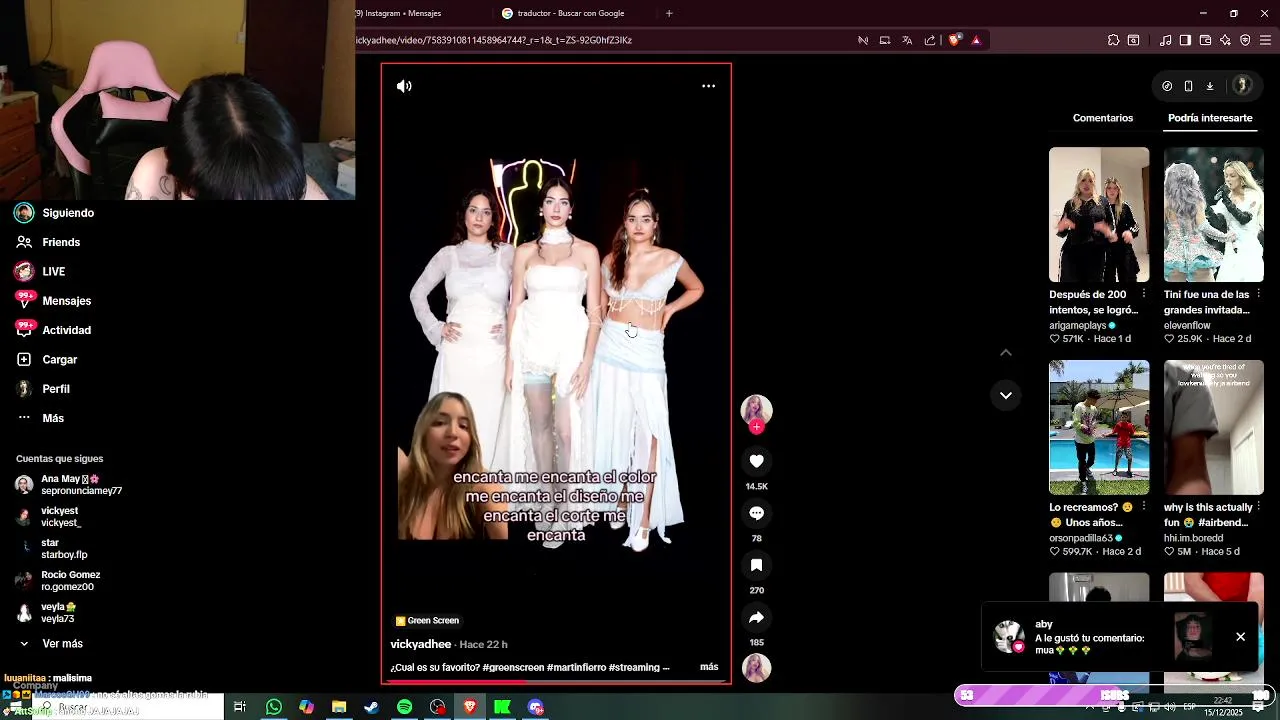Viewport: 1280px width, 720px height.
Task: Open the coin icon in TikTok top bar
Action: [1167, 86]
